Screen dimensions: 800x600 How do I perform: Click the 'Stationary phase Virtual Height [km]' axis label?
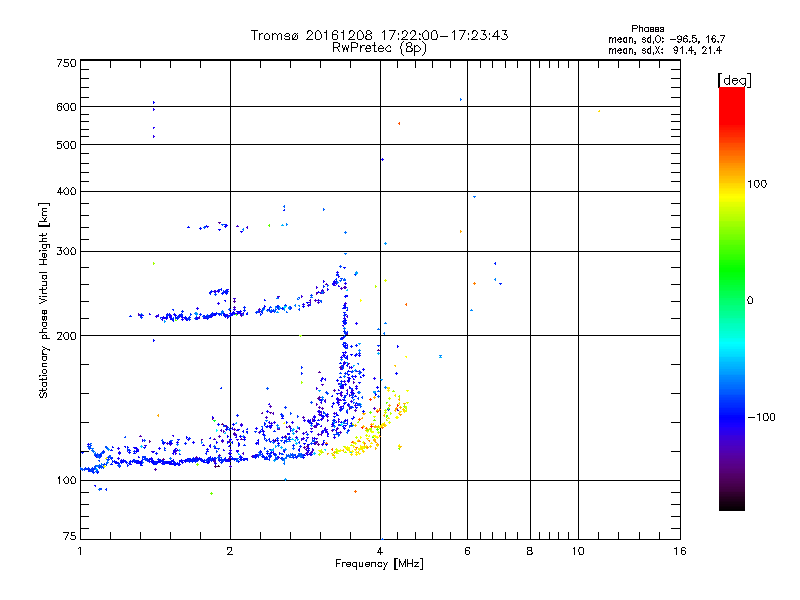44,301
